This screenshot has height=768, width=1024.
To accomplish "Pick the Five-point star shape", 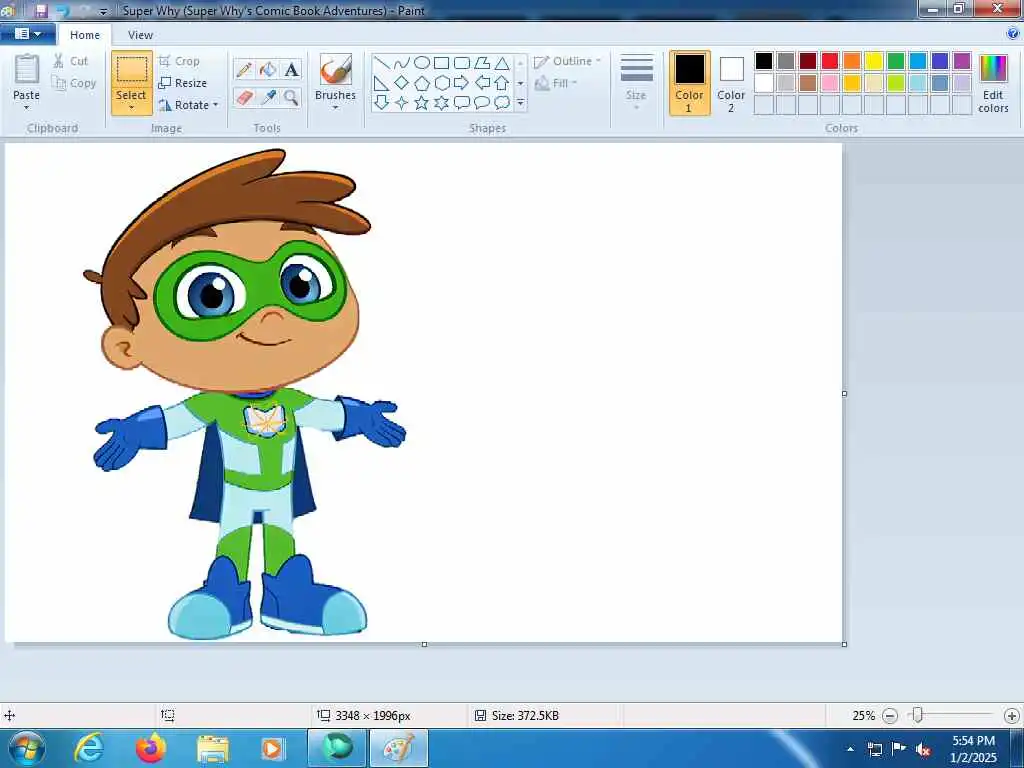I will click(422, 103).
